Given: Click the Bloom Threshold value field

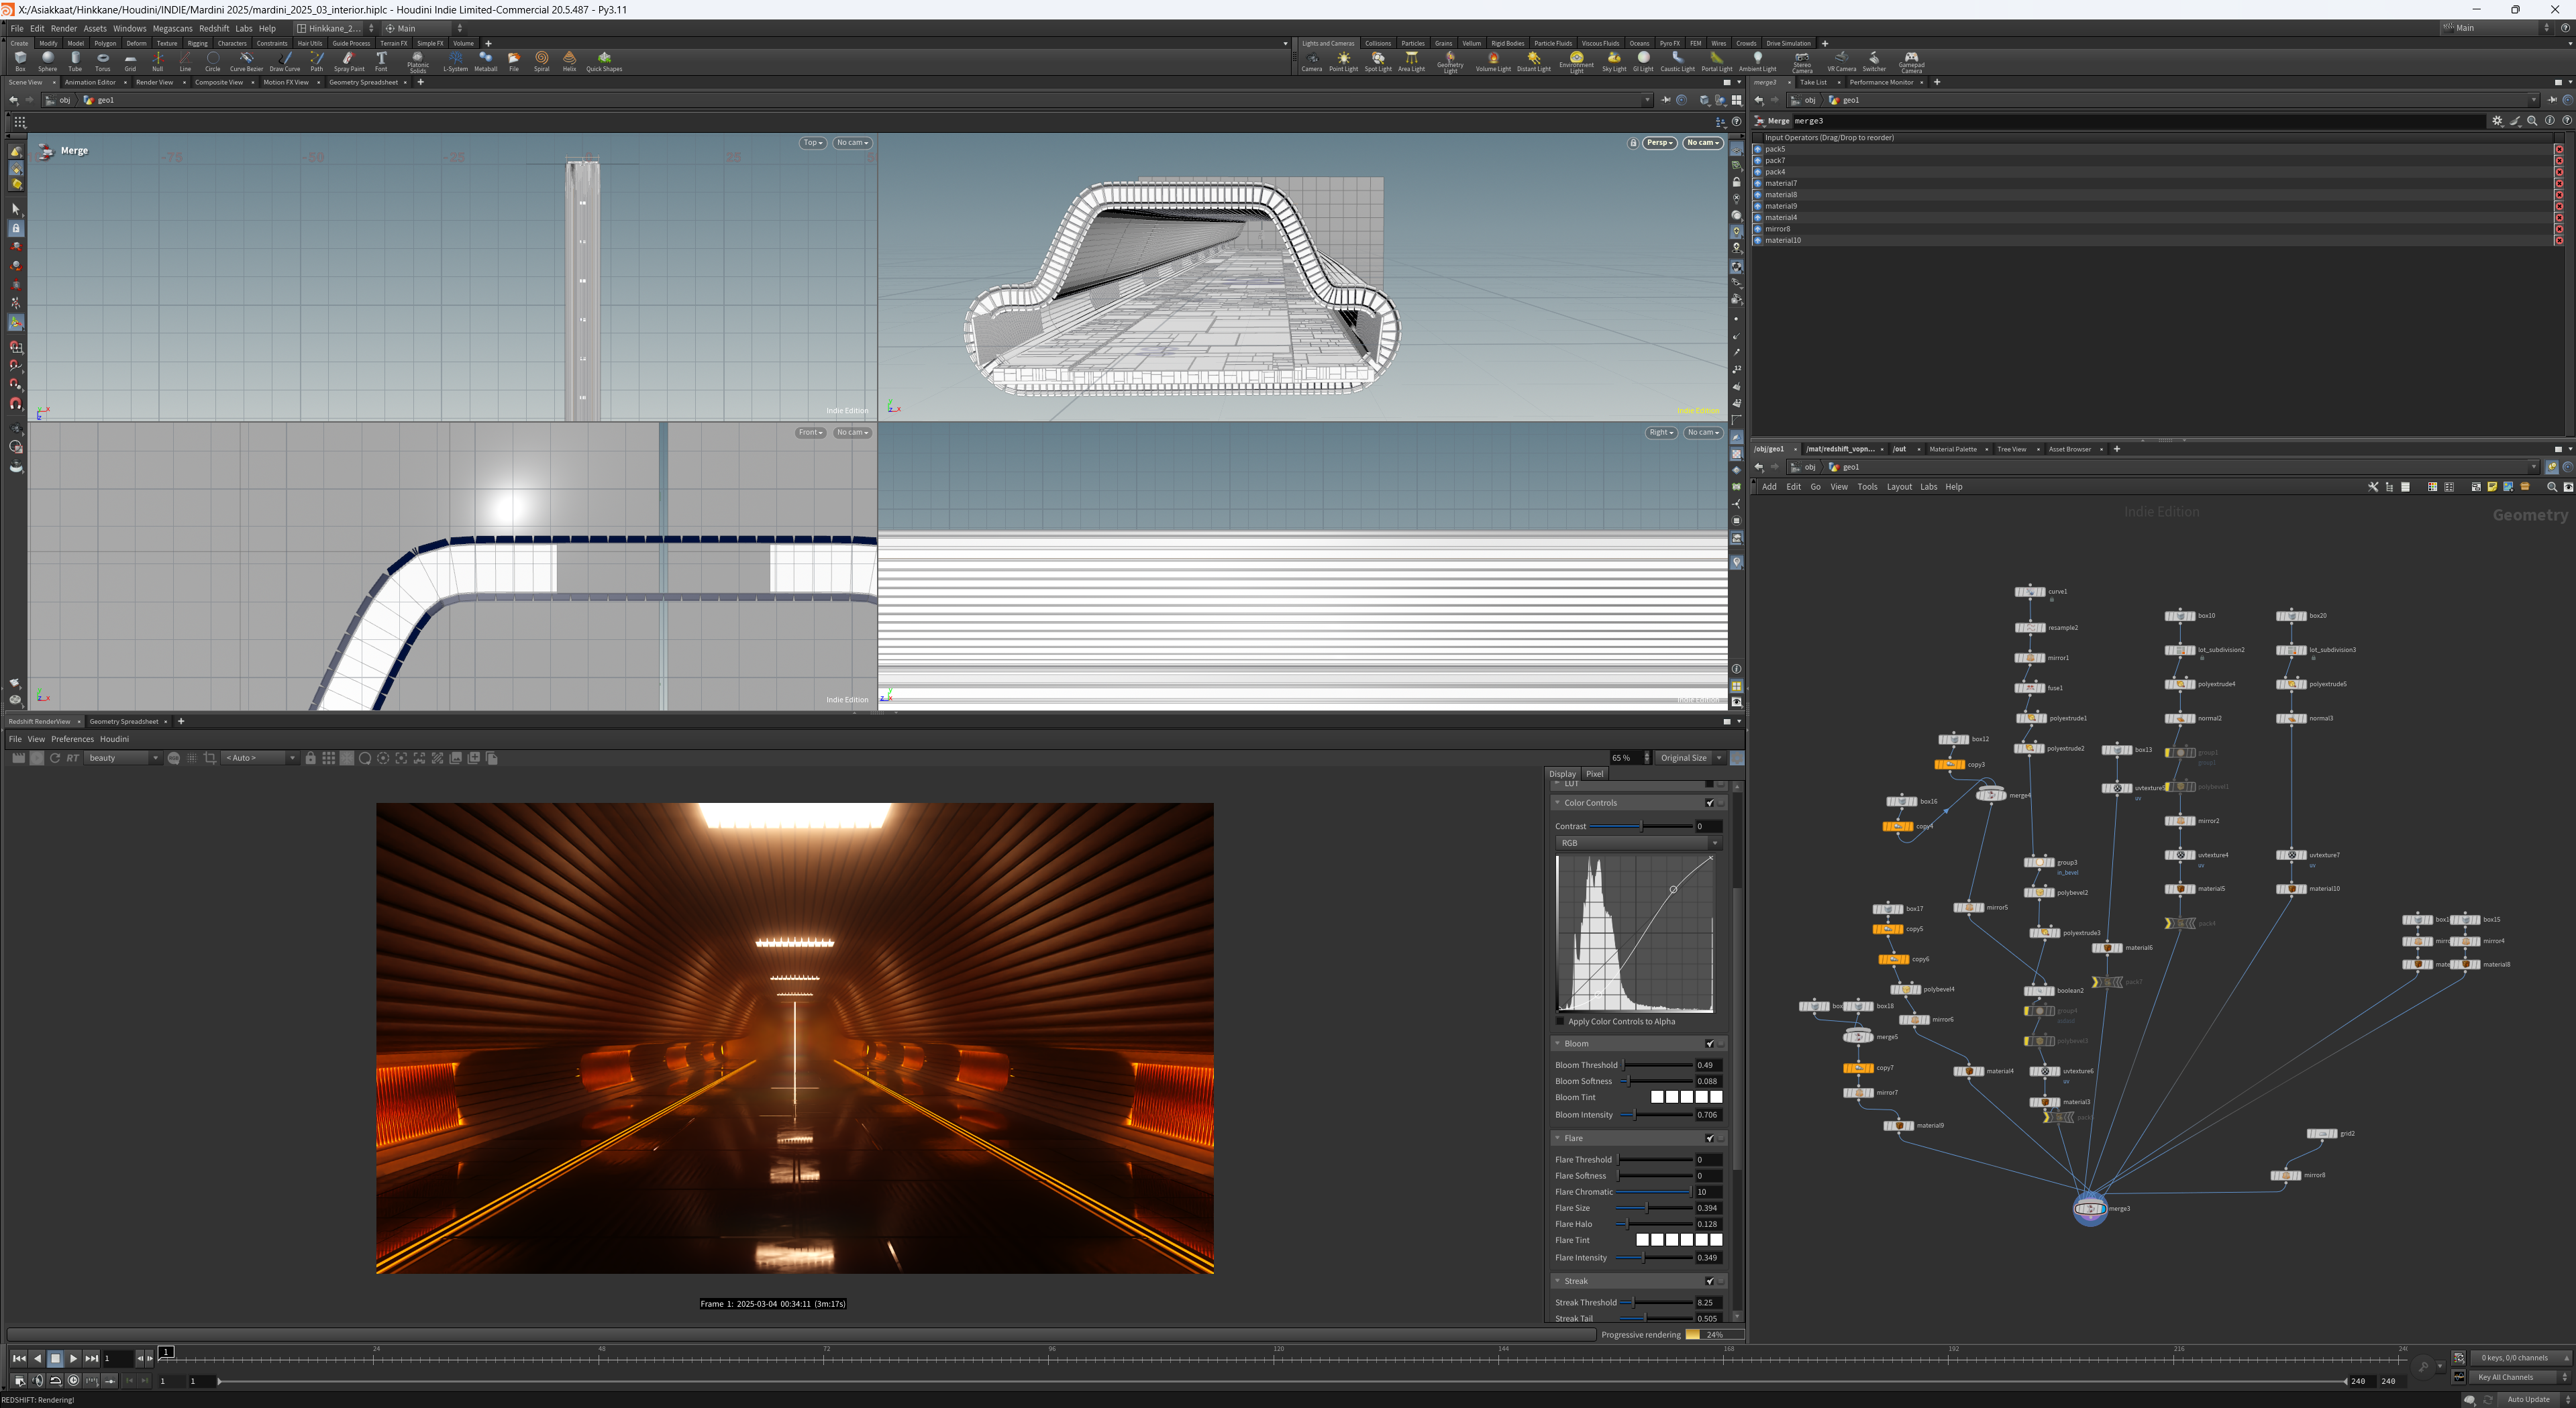Looking at the screenshot, I should tap(1709, 1065).
